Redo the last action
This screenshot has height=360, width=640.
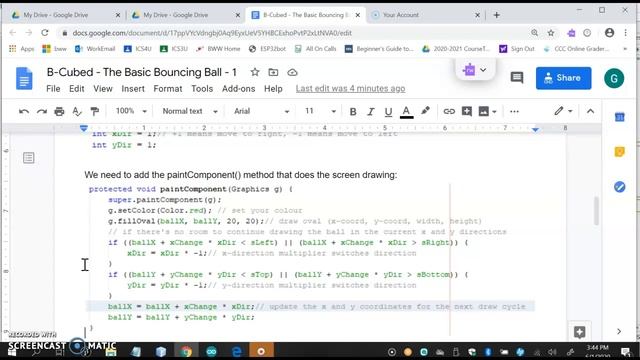pos(42,111)
